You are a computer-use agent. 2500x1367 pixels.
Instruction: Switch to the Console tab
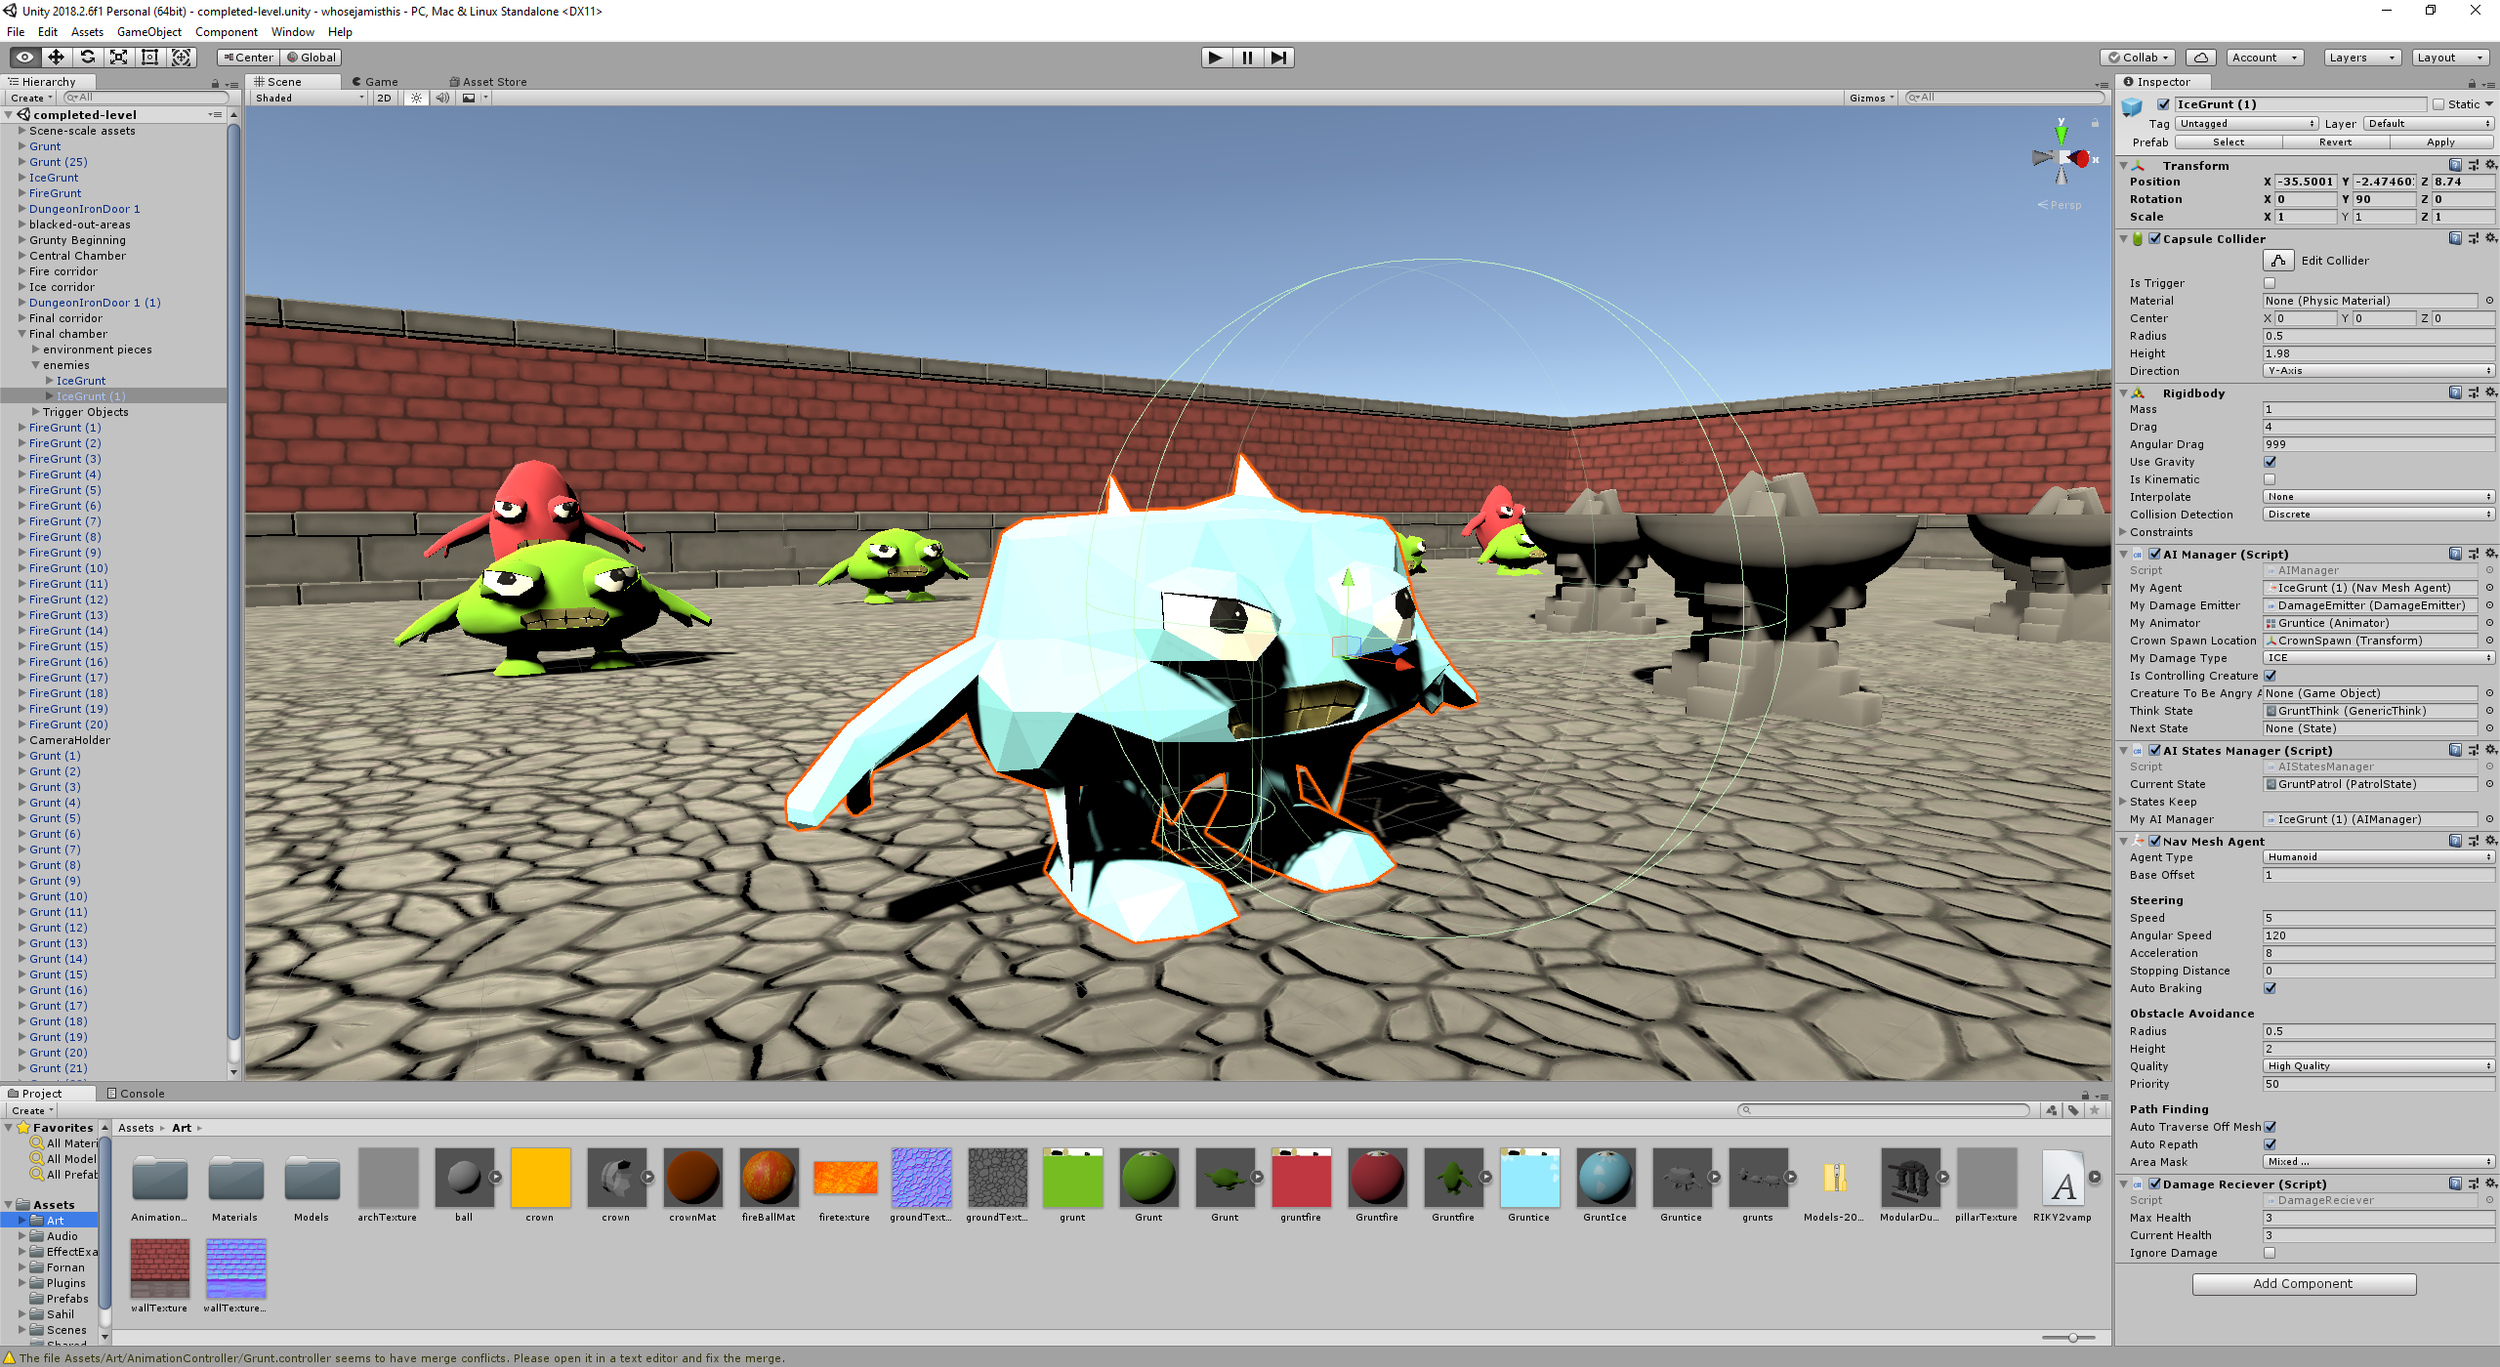(136, 1093)
